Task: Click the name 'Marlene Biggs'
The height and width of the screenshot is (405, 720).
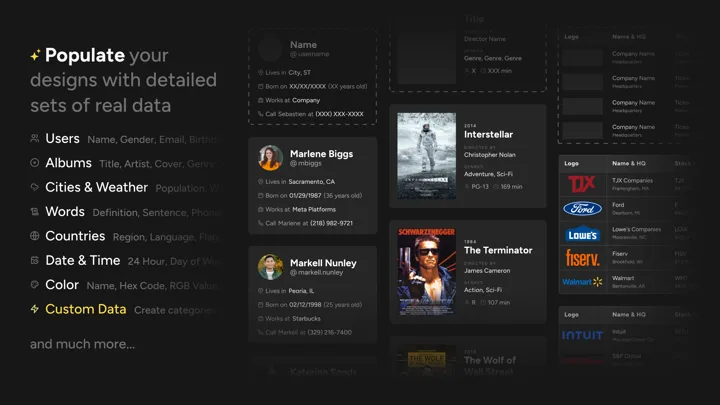Action: 321,154
